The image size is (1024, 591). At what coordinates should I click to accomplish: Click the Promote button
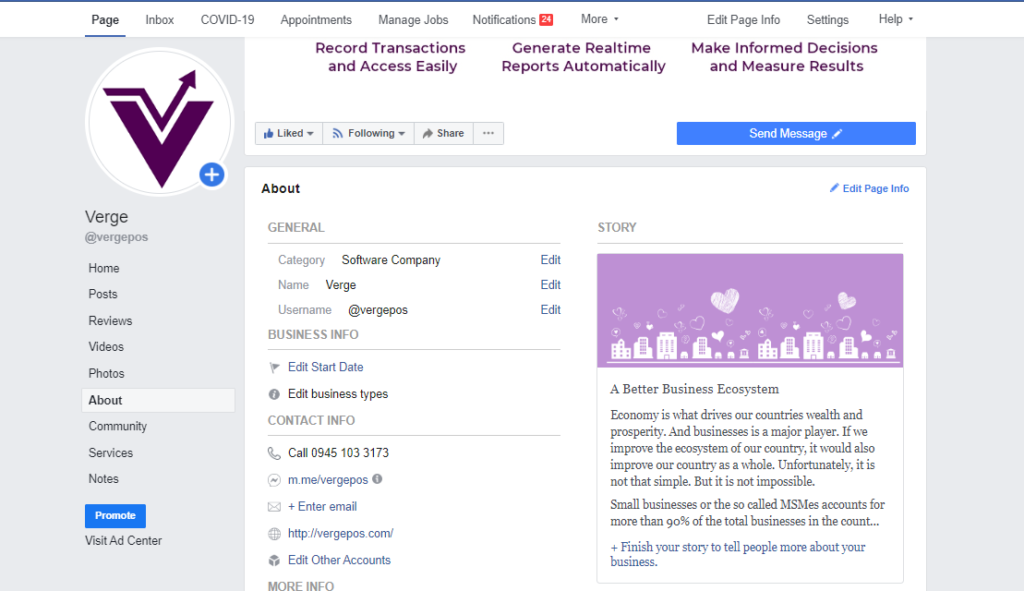coord(115,516)
